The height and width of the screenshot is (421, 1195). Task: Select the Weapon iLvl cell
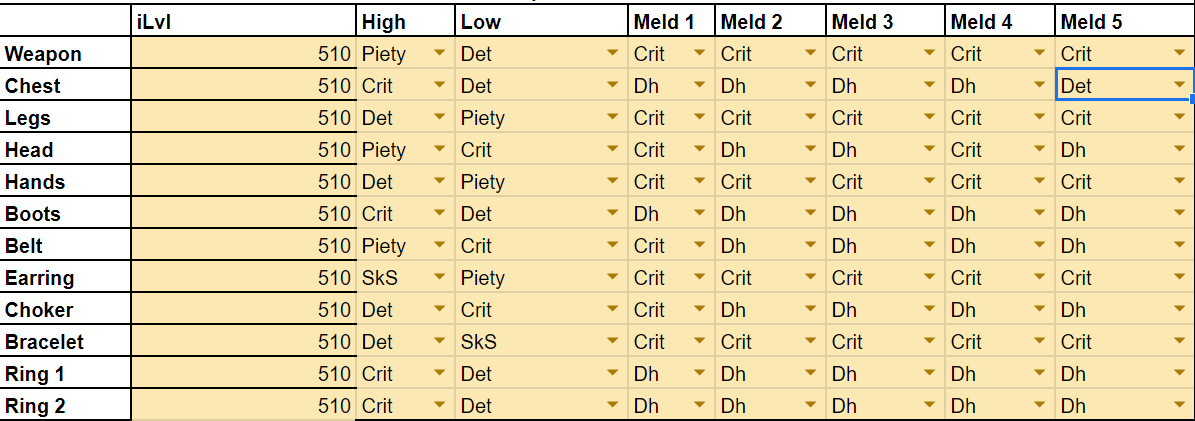(x=243, y=54)
